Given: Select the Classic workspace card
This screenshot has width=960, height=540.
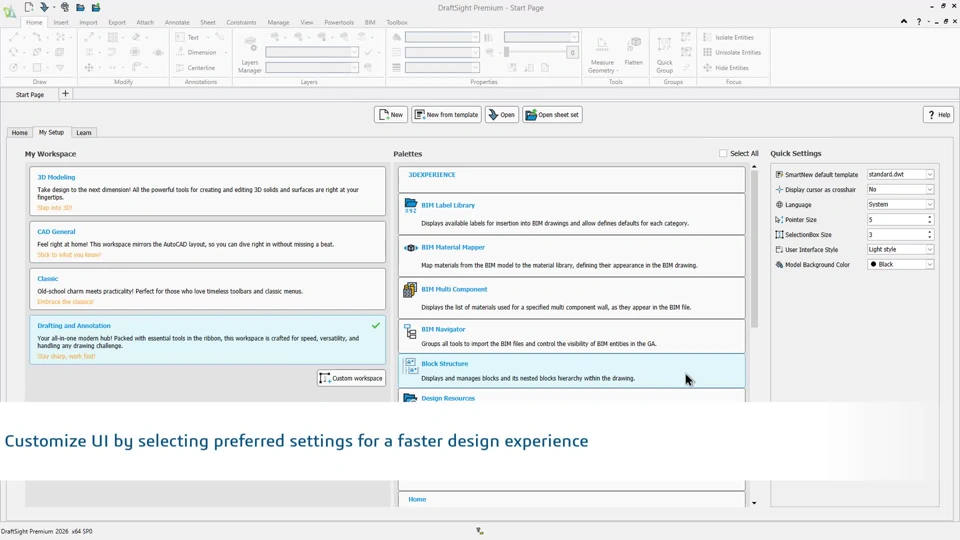Looking at the screenshot, I should (x=208, y=290).
